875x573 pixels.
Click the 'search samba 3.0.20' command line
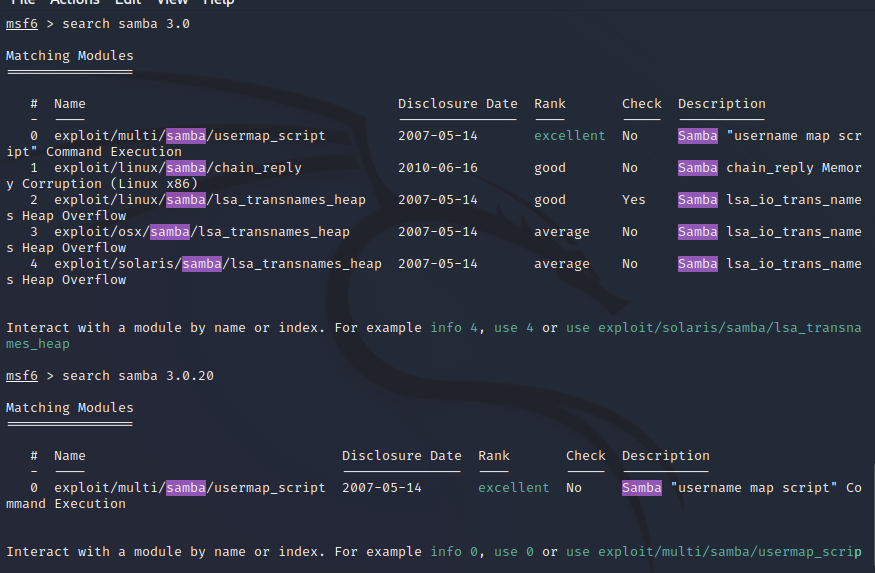(x=138, y=376)
